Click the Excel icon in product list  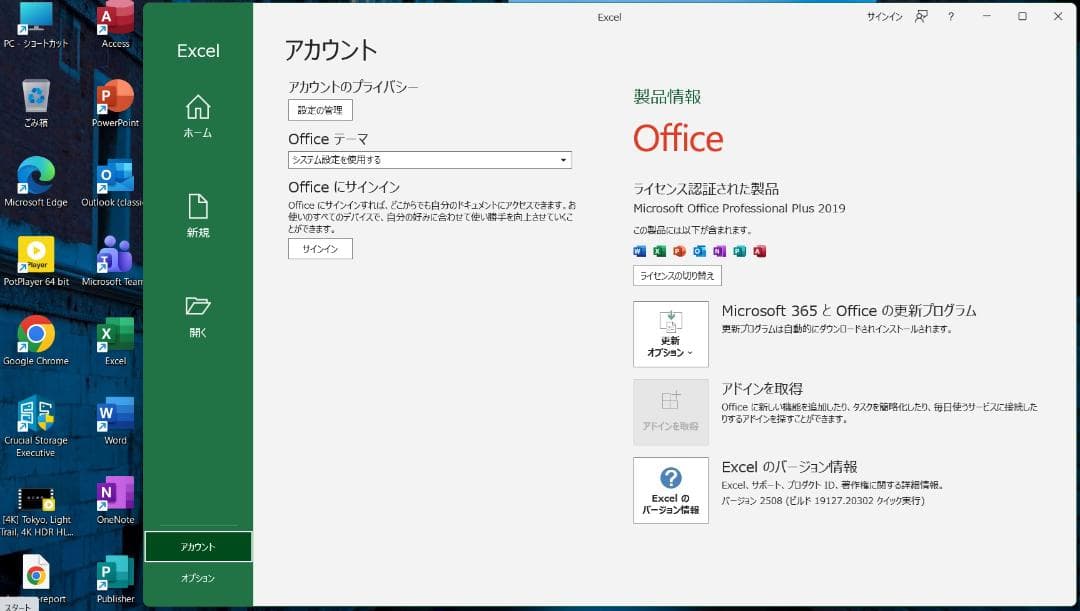(659, 252)
